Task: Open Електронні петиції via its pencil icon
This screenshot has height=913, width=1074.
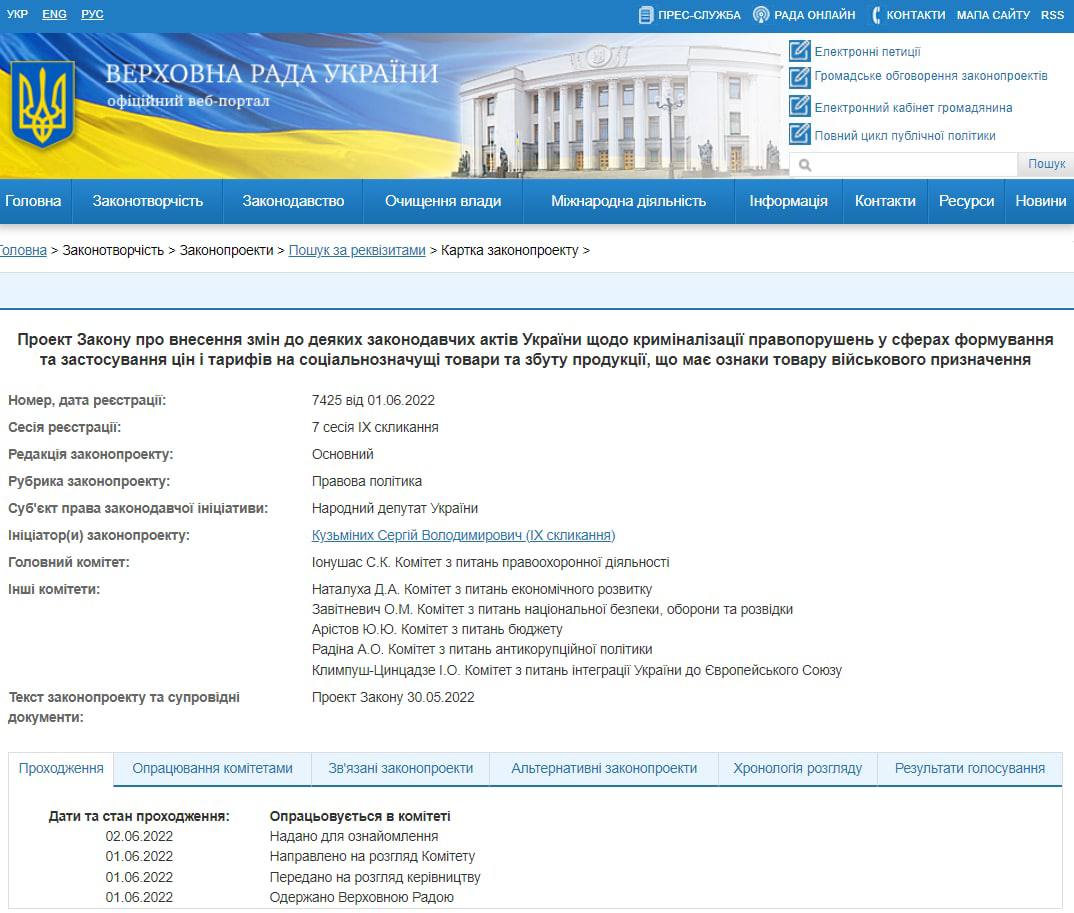Action: (x=799, y=51)
